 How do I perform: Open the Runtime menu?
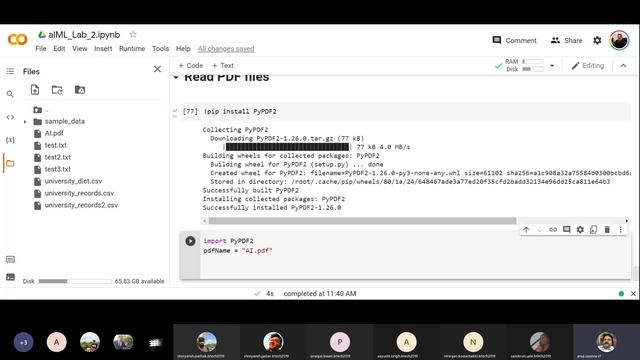pyautogui.click(x=132, y=49)
